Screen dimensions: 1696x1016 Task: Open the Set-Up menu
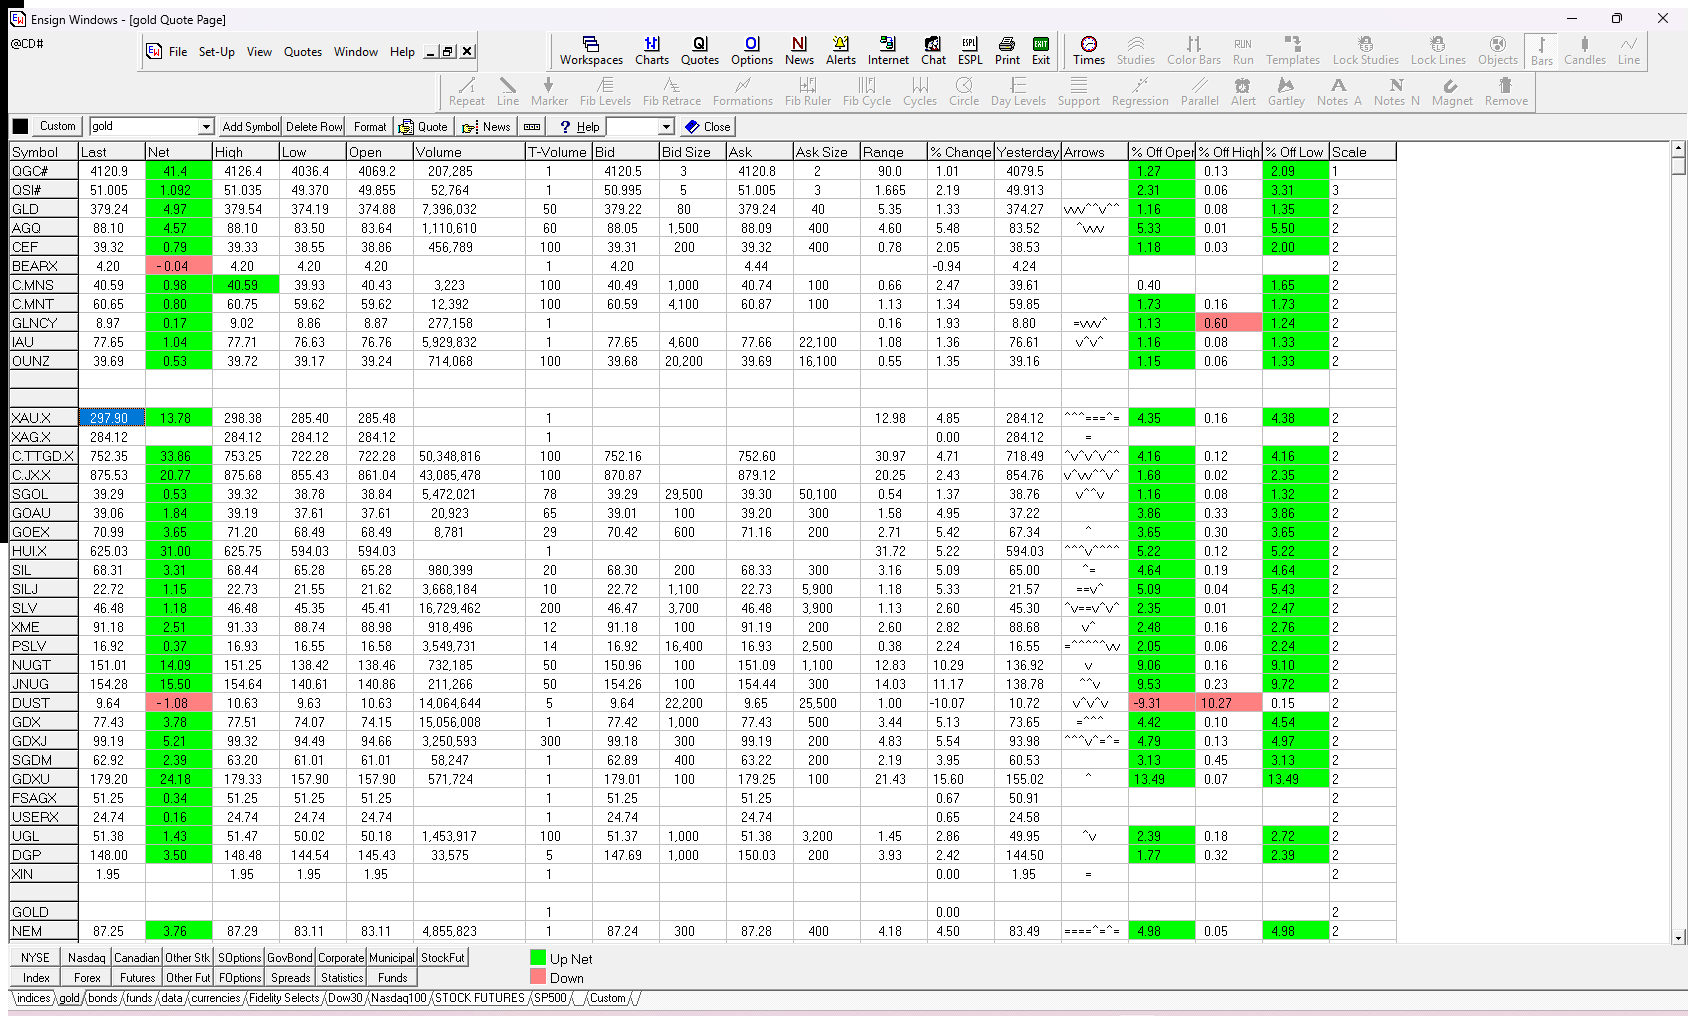[216, 52]
